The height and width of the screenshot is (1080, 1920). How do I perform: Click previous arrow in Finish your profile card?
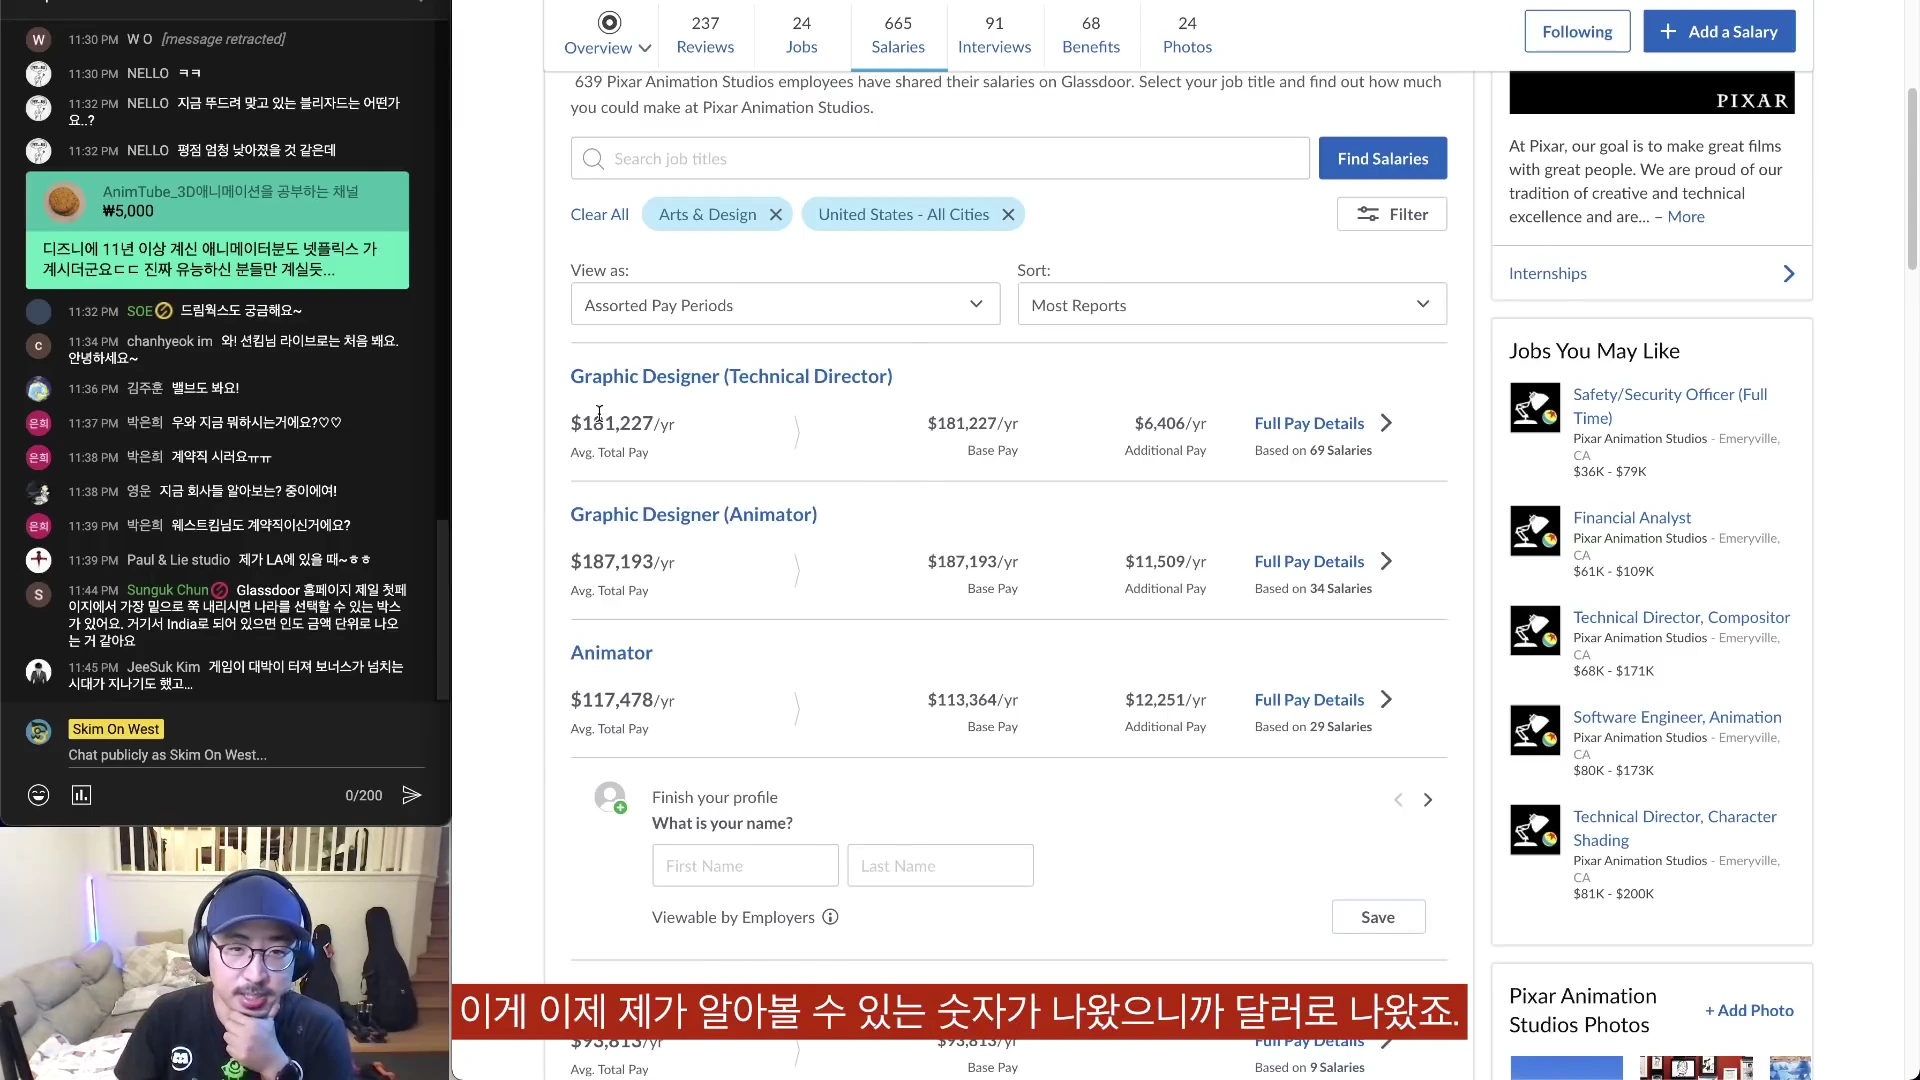1398,800
